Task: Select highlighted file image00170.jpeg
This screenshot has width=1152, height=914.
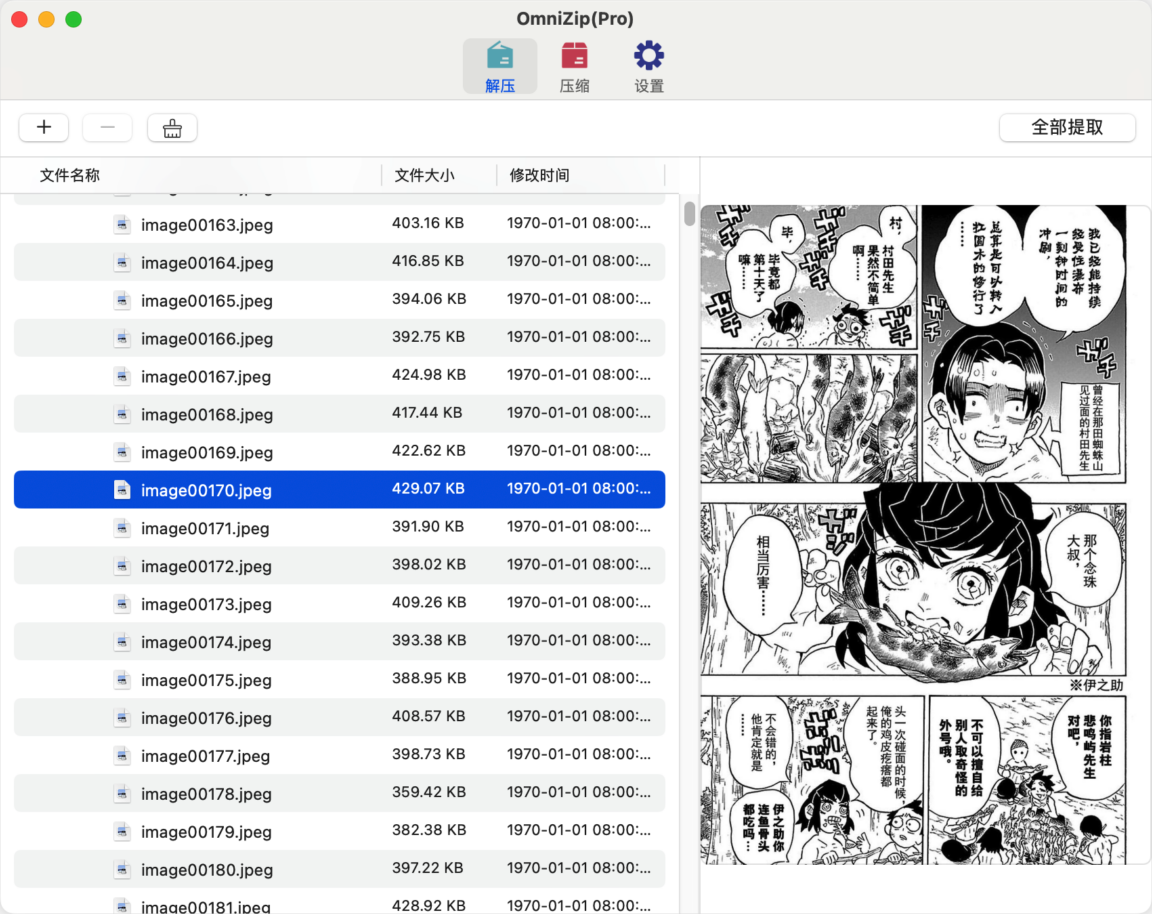Action: 339,490
